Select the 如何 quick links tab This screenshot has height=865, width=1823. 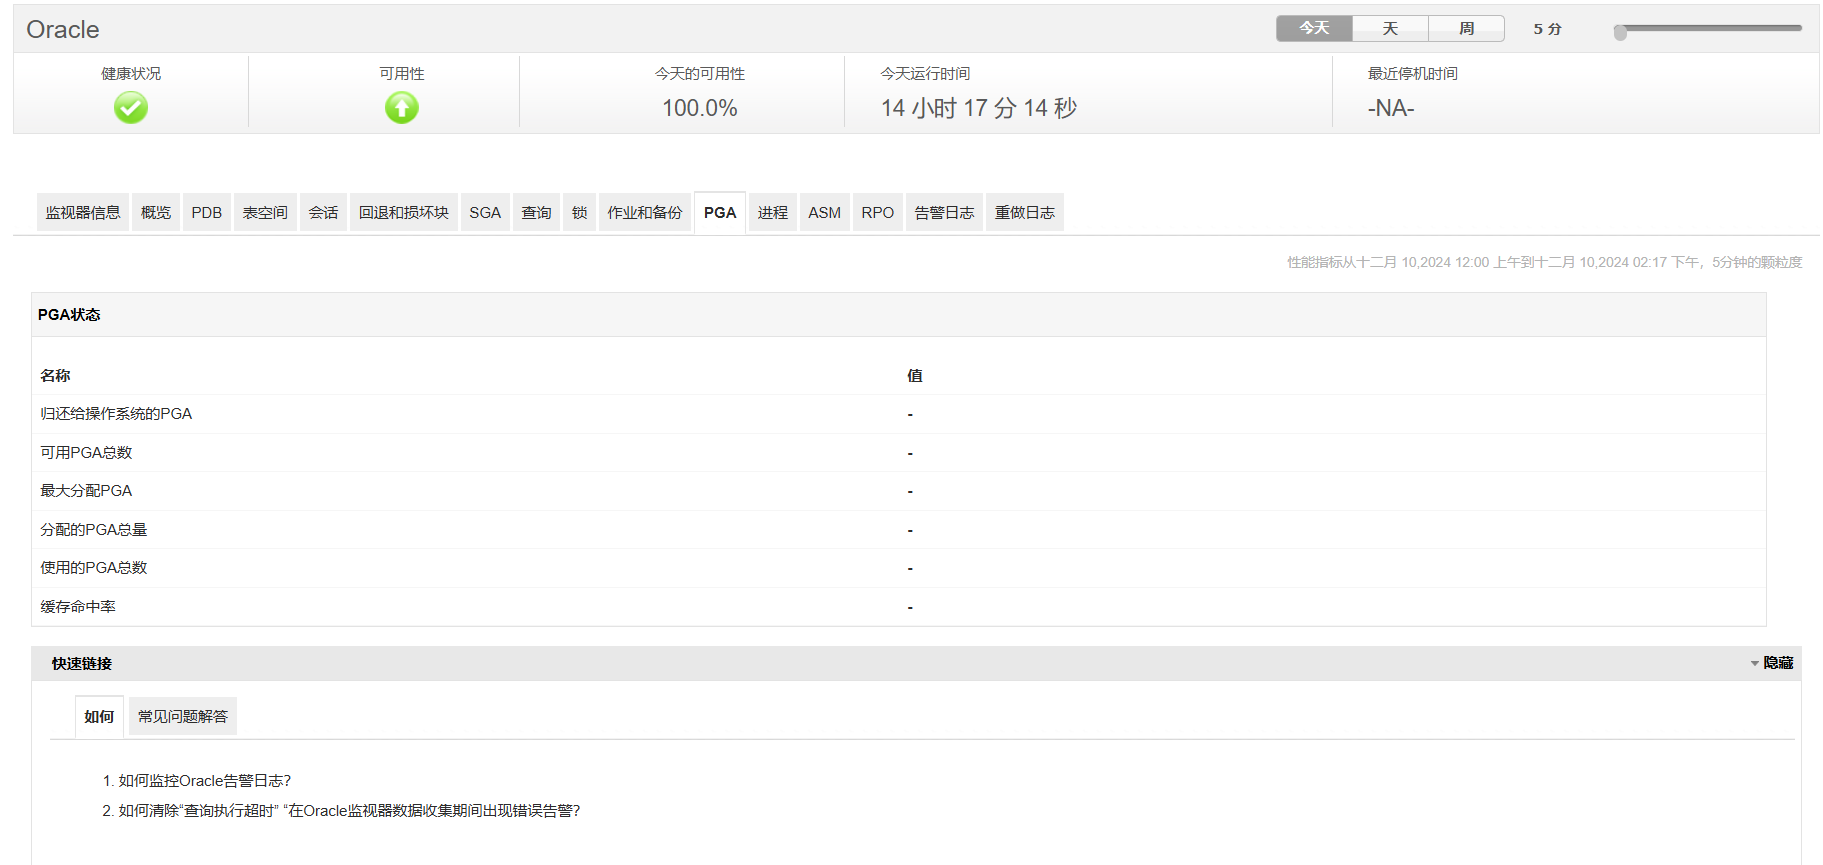tap(99, 716)
